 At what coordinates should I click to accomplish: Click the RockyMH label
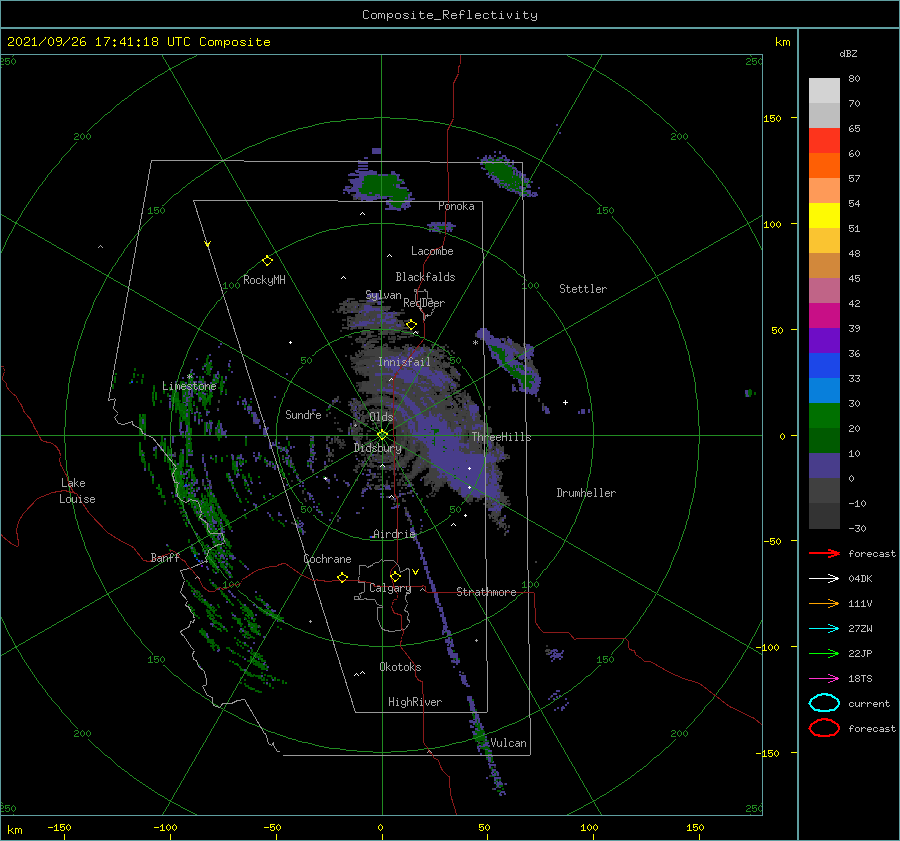264,280
